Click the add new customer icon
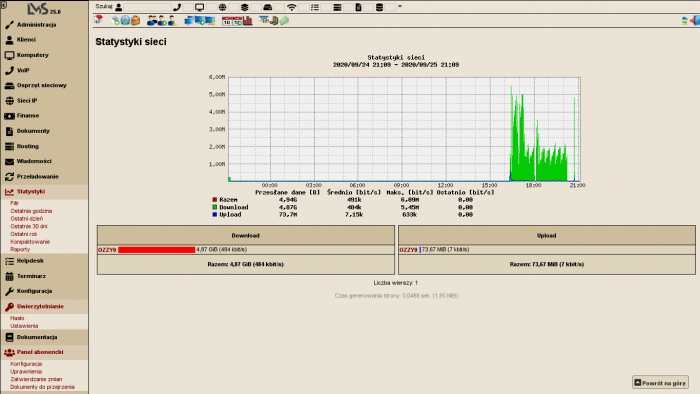This screenshot has height=394, width=700. click(x=162, y=21)
